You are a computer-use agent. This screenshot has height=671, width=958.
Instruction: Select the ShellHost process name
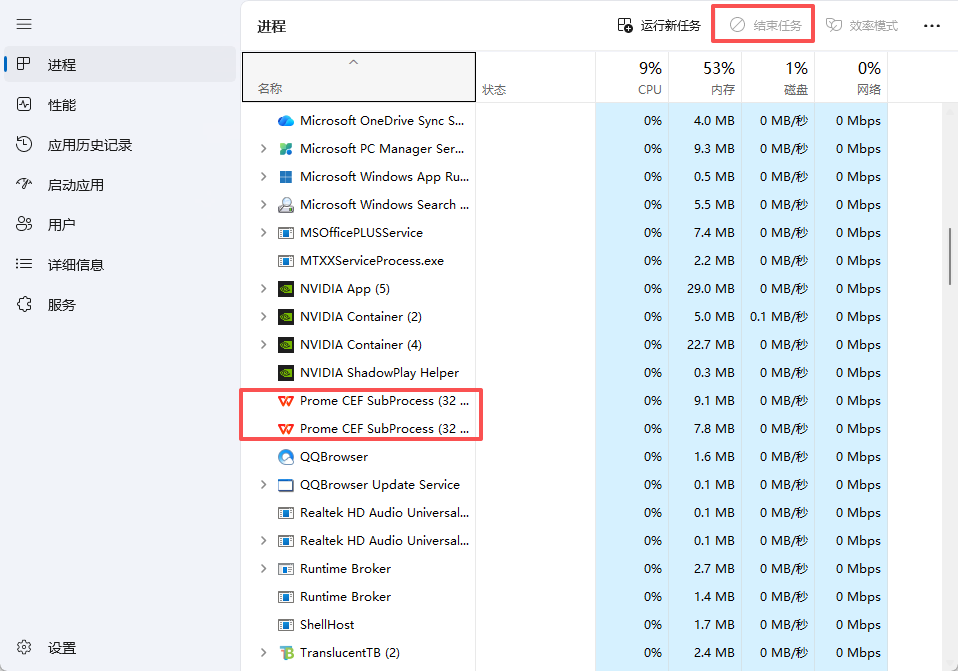[327, 625]
